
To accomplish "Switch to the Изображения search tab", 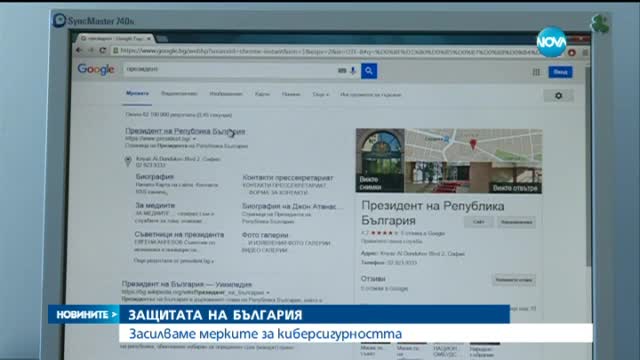I will (226, 94).
